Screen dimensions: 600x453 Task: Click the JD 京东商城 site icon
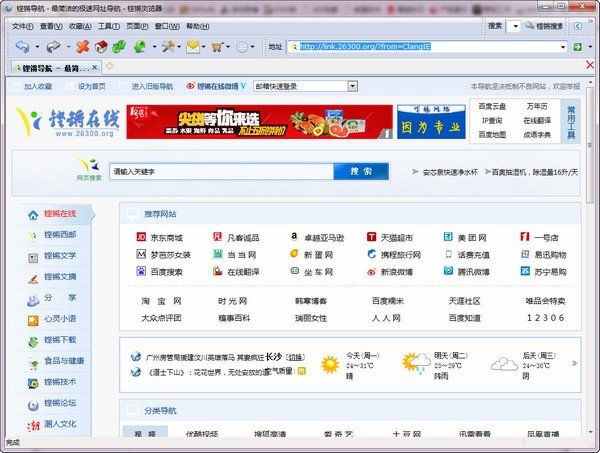point(141,238)
